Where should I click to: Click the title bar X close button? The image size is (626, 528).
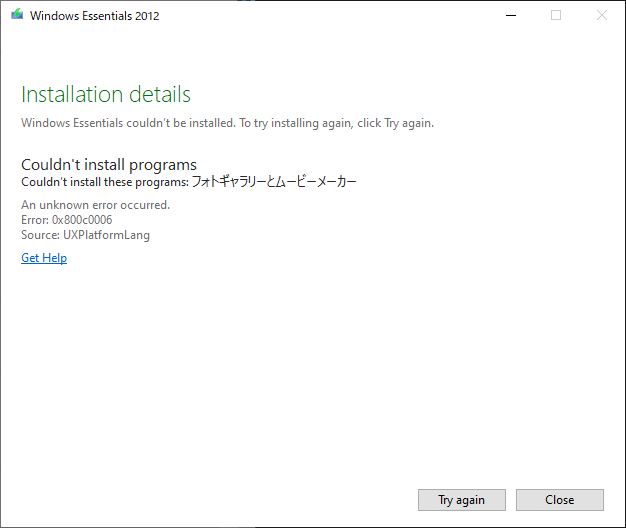602,15
